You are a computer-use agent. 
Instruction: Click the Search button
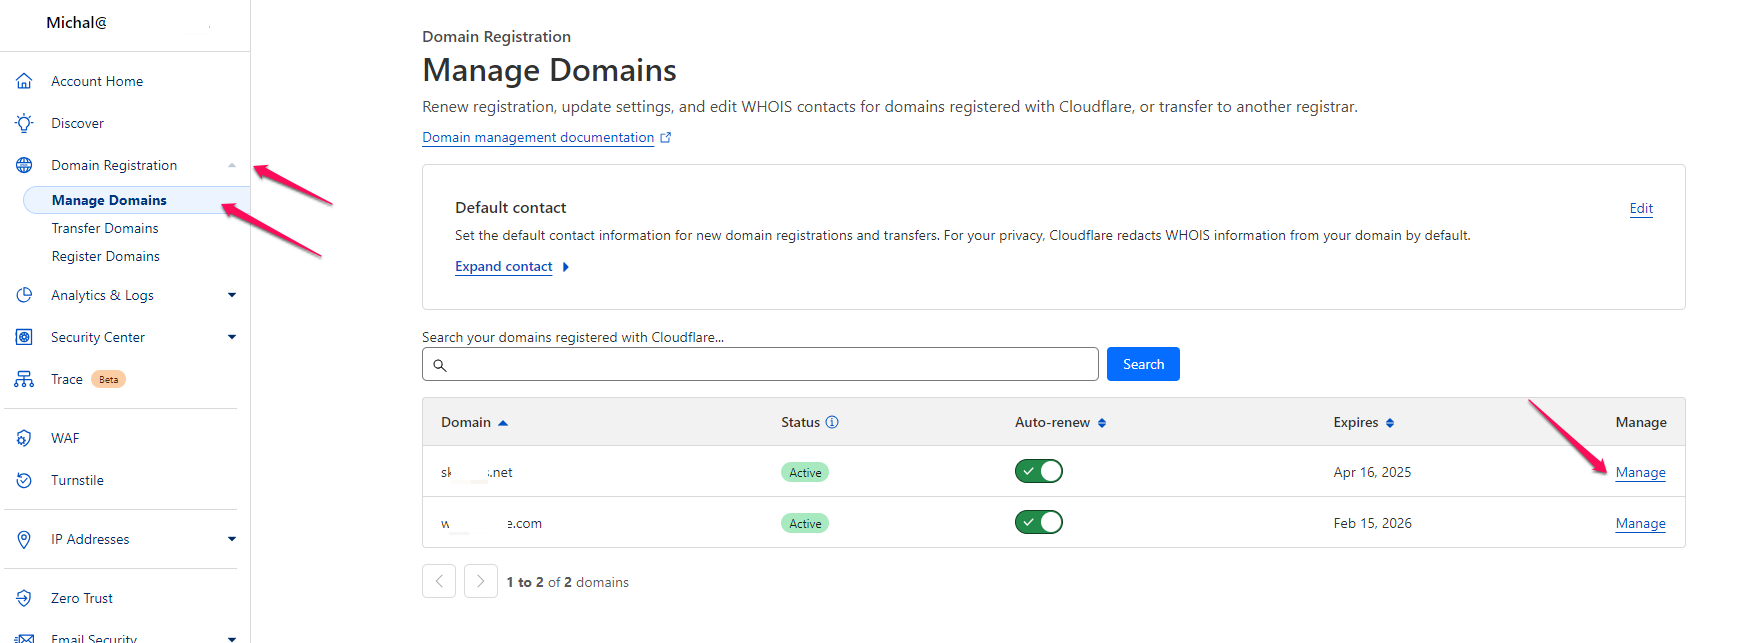pyautogui.click(x=1143, y=364)
